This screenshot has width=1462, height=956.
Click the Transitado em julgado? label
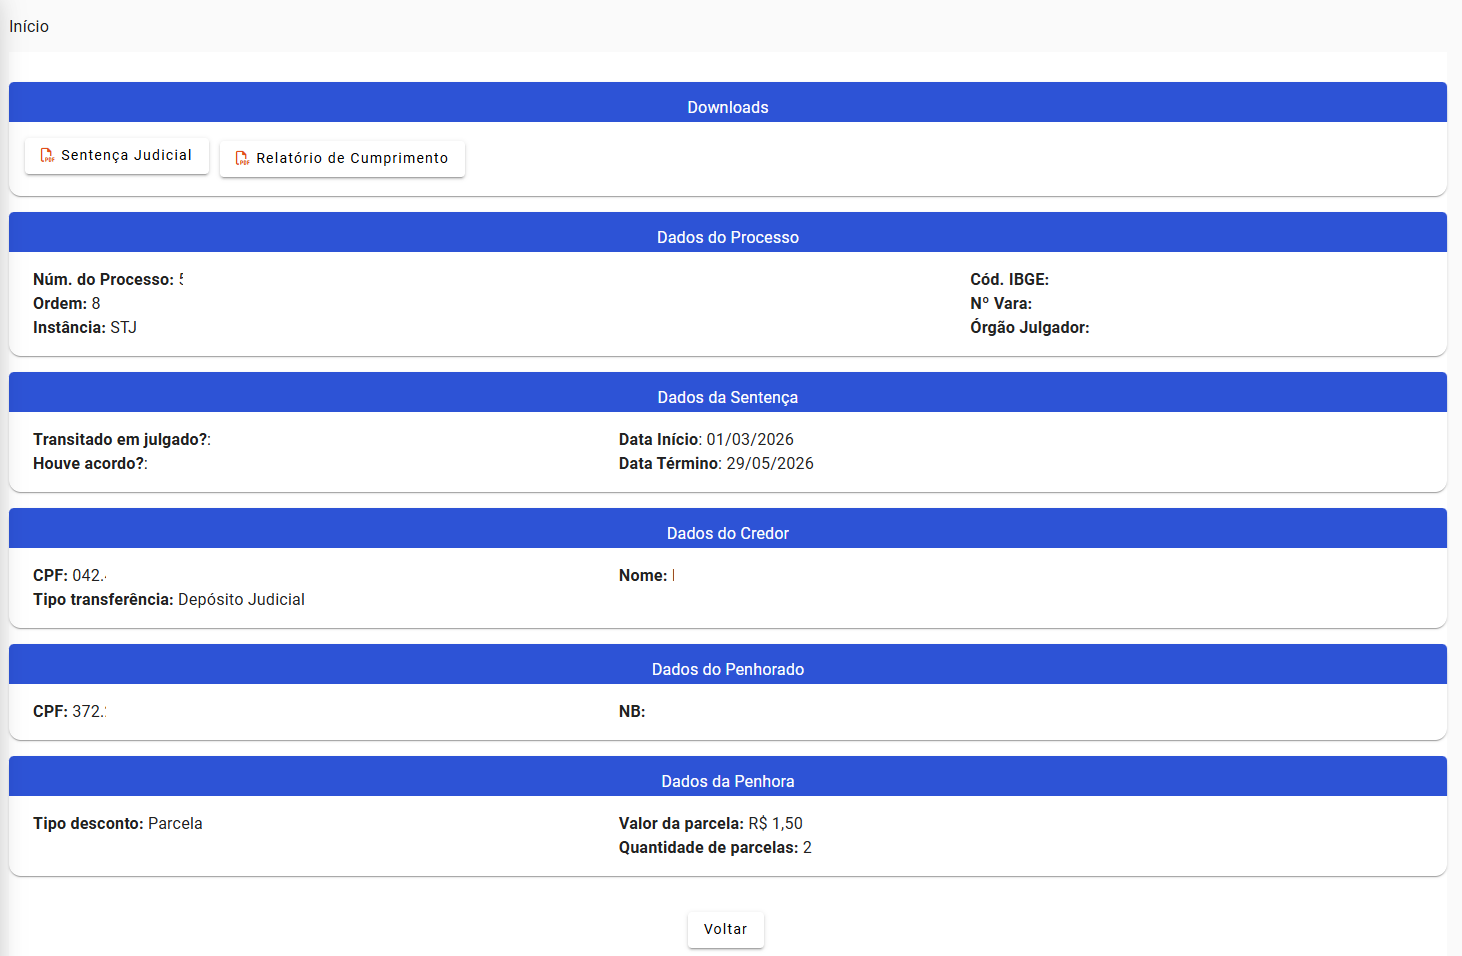pos(122,439)
